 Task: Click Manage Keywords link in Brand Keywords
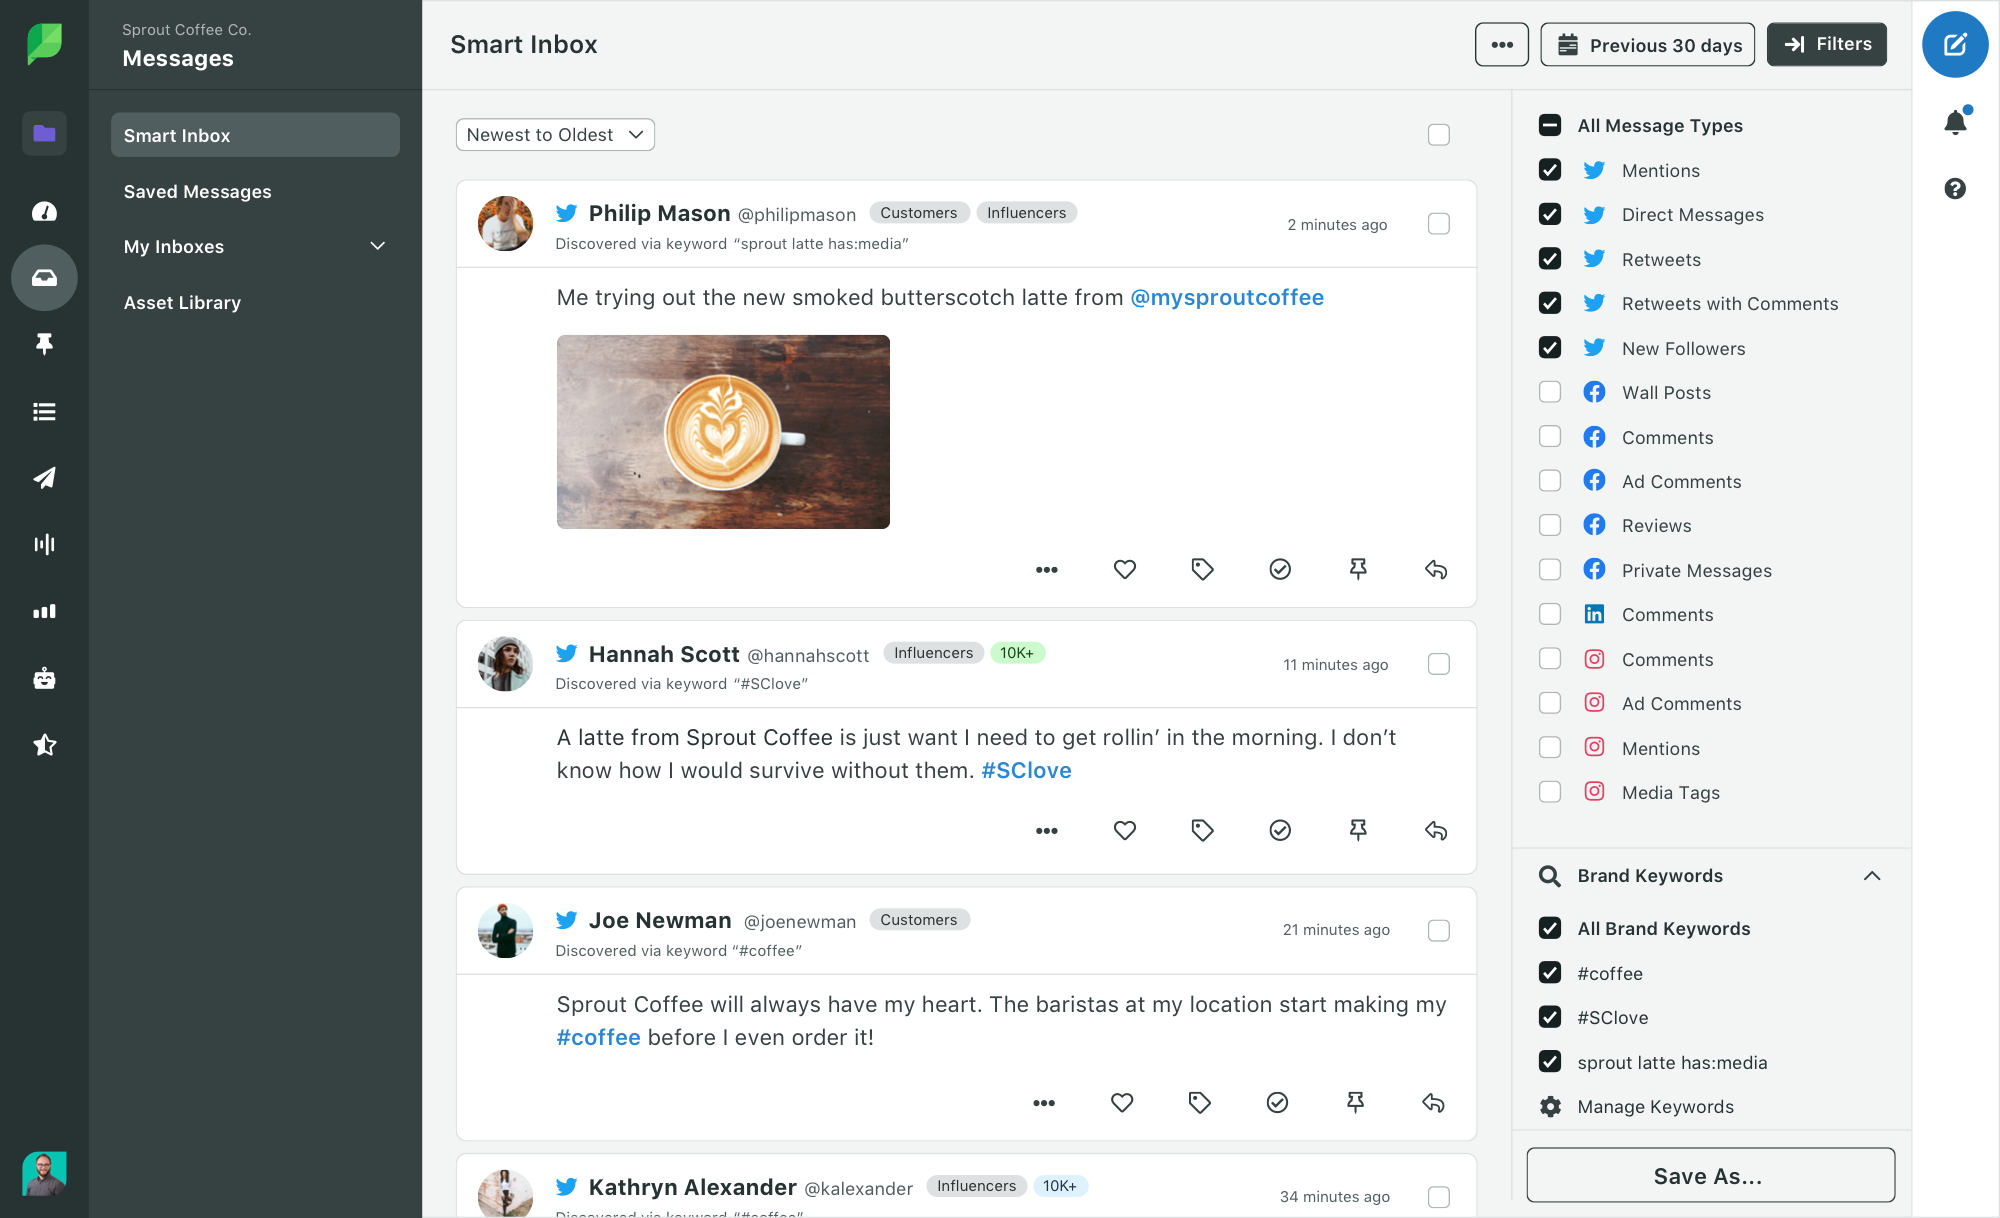1654,1105
